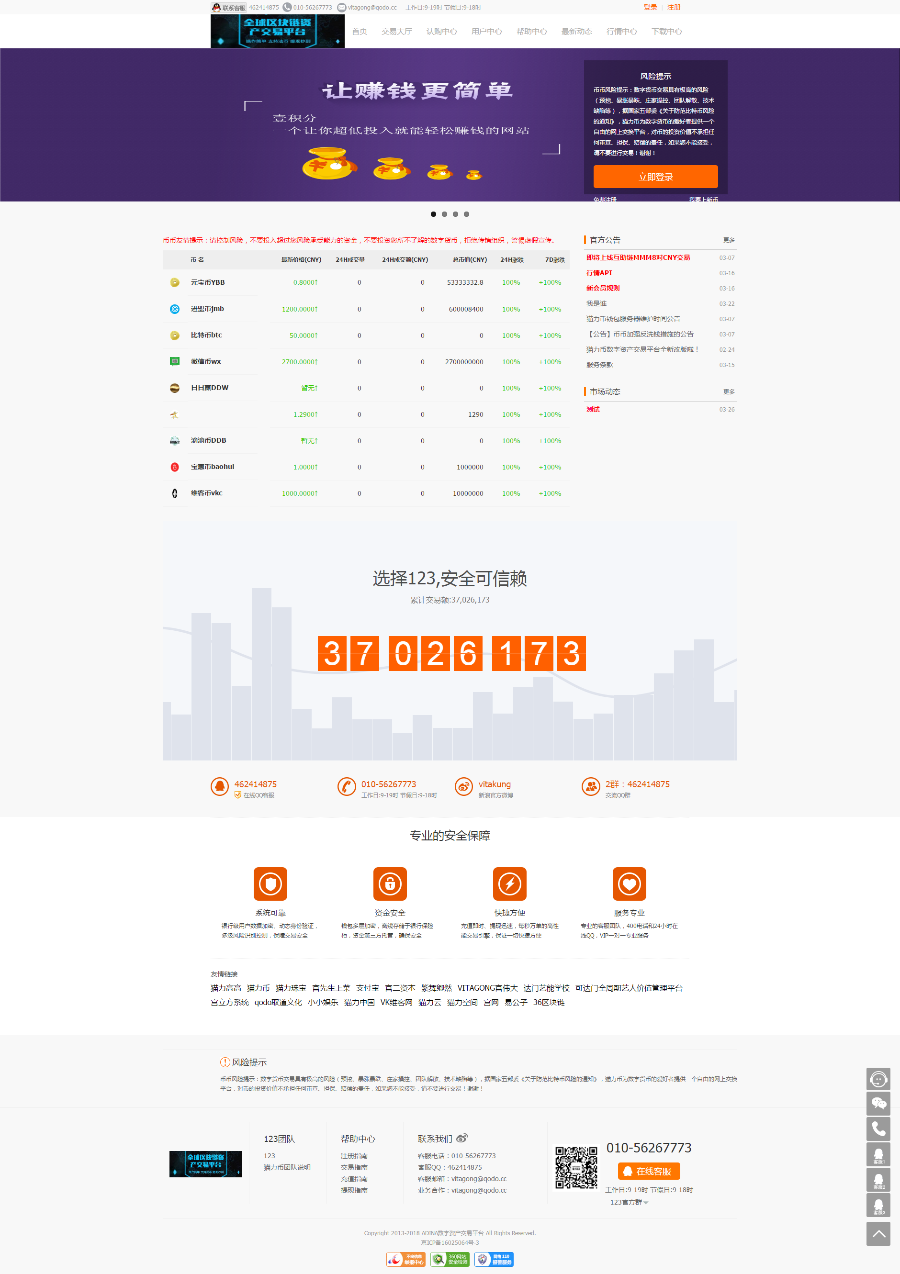This screenshot has height=1274, width=900.
Task: Click the blue security badge in footer
Action: [x=494, y=1260]
